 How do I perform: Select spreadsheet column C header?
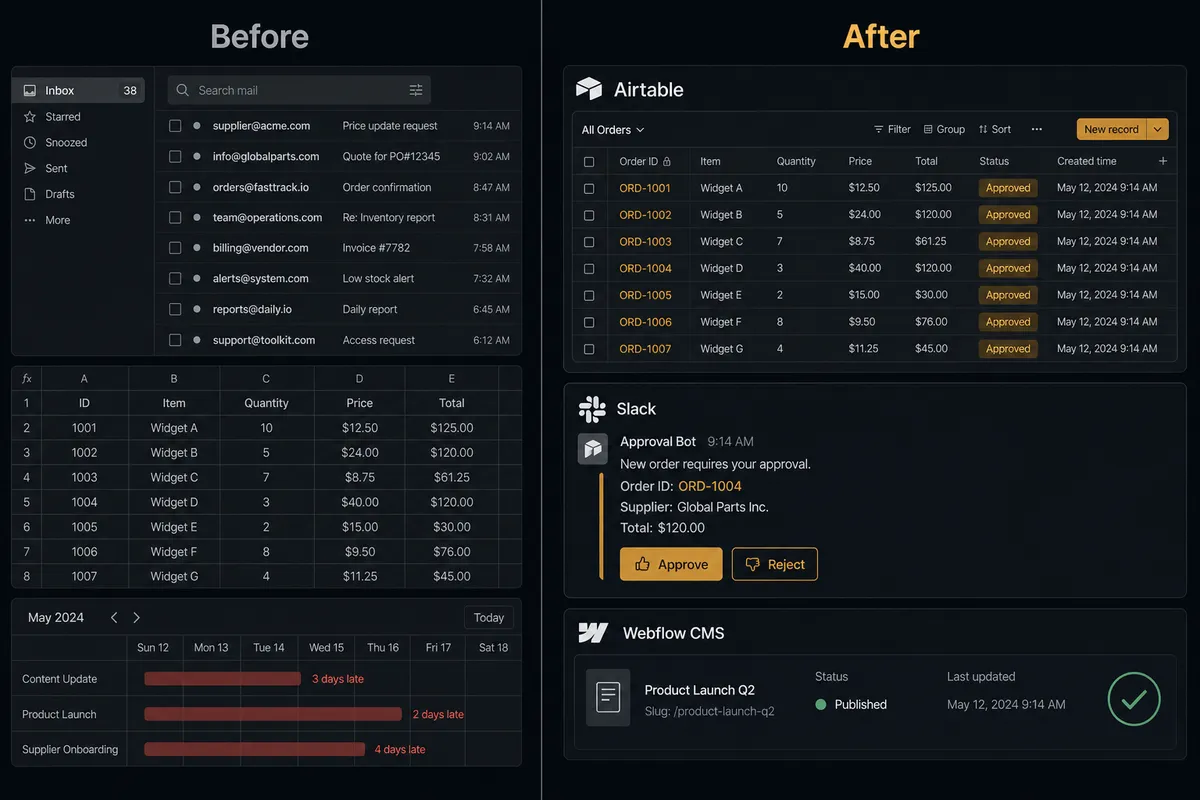pos(266,378)
